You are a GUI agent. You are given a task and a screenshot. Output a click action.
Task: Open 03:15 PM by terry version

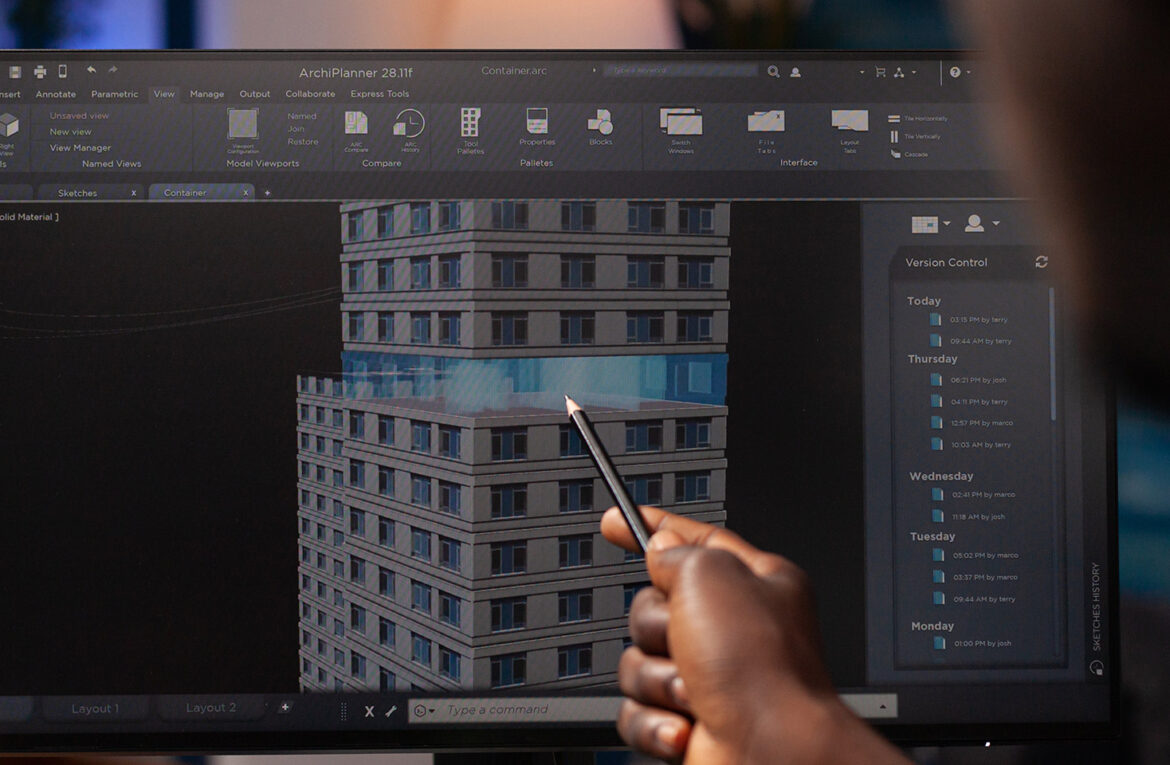click(970, 319)
